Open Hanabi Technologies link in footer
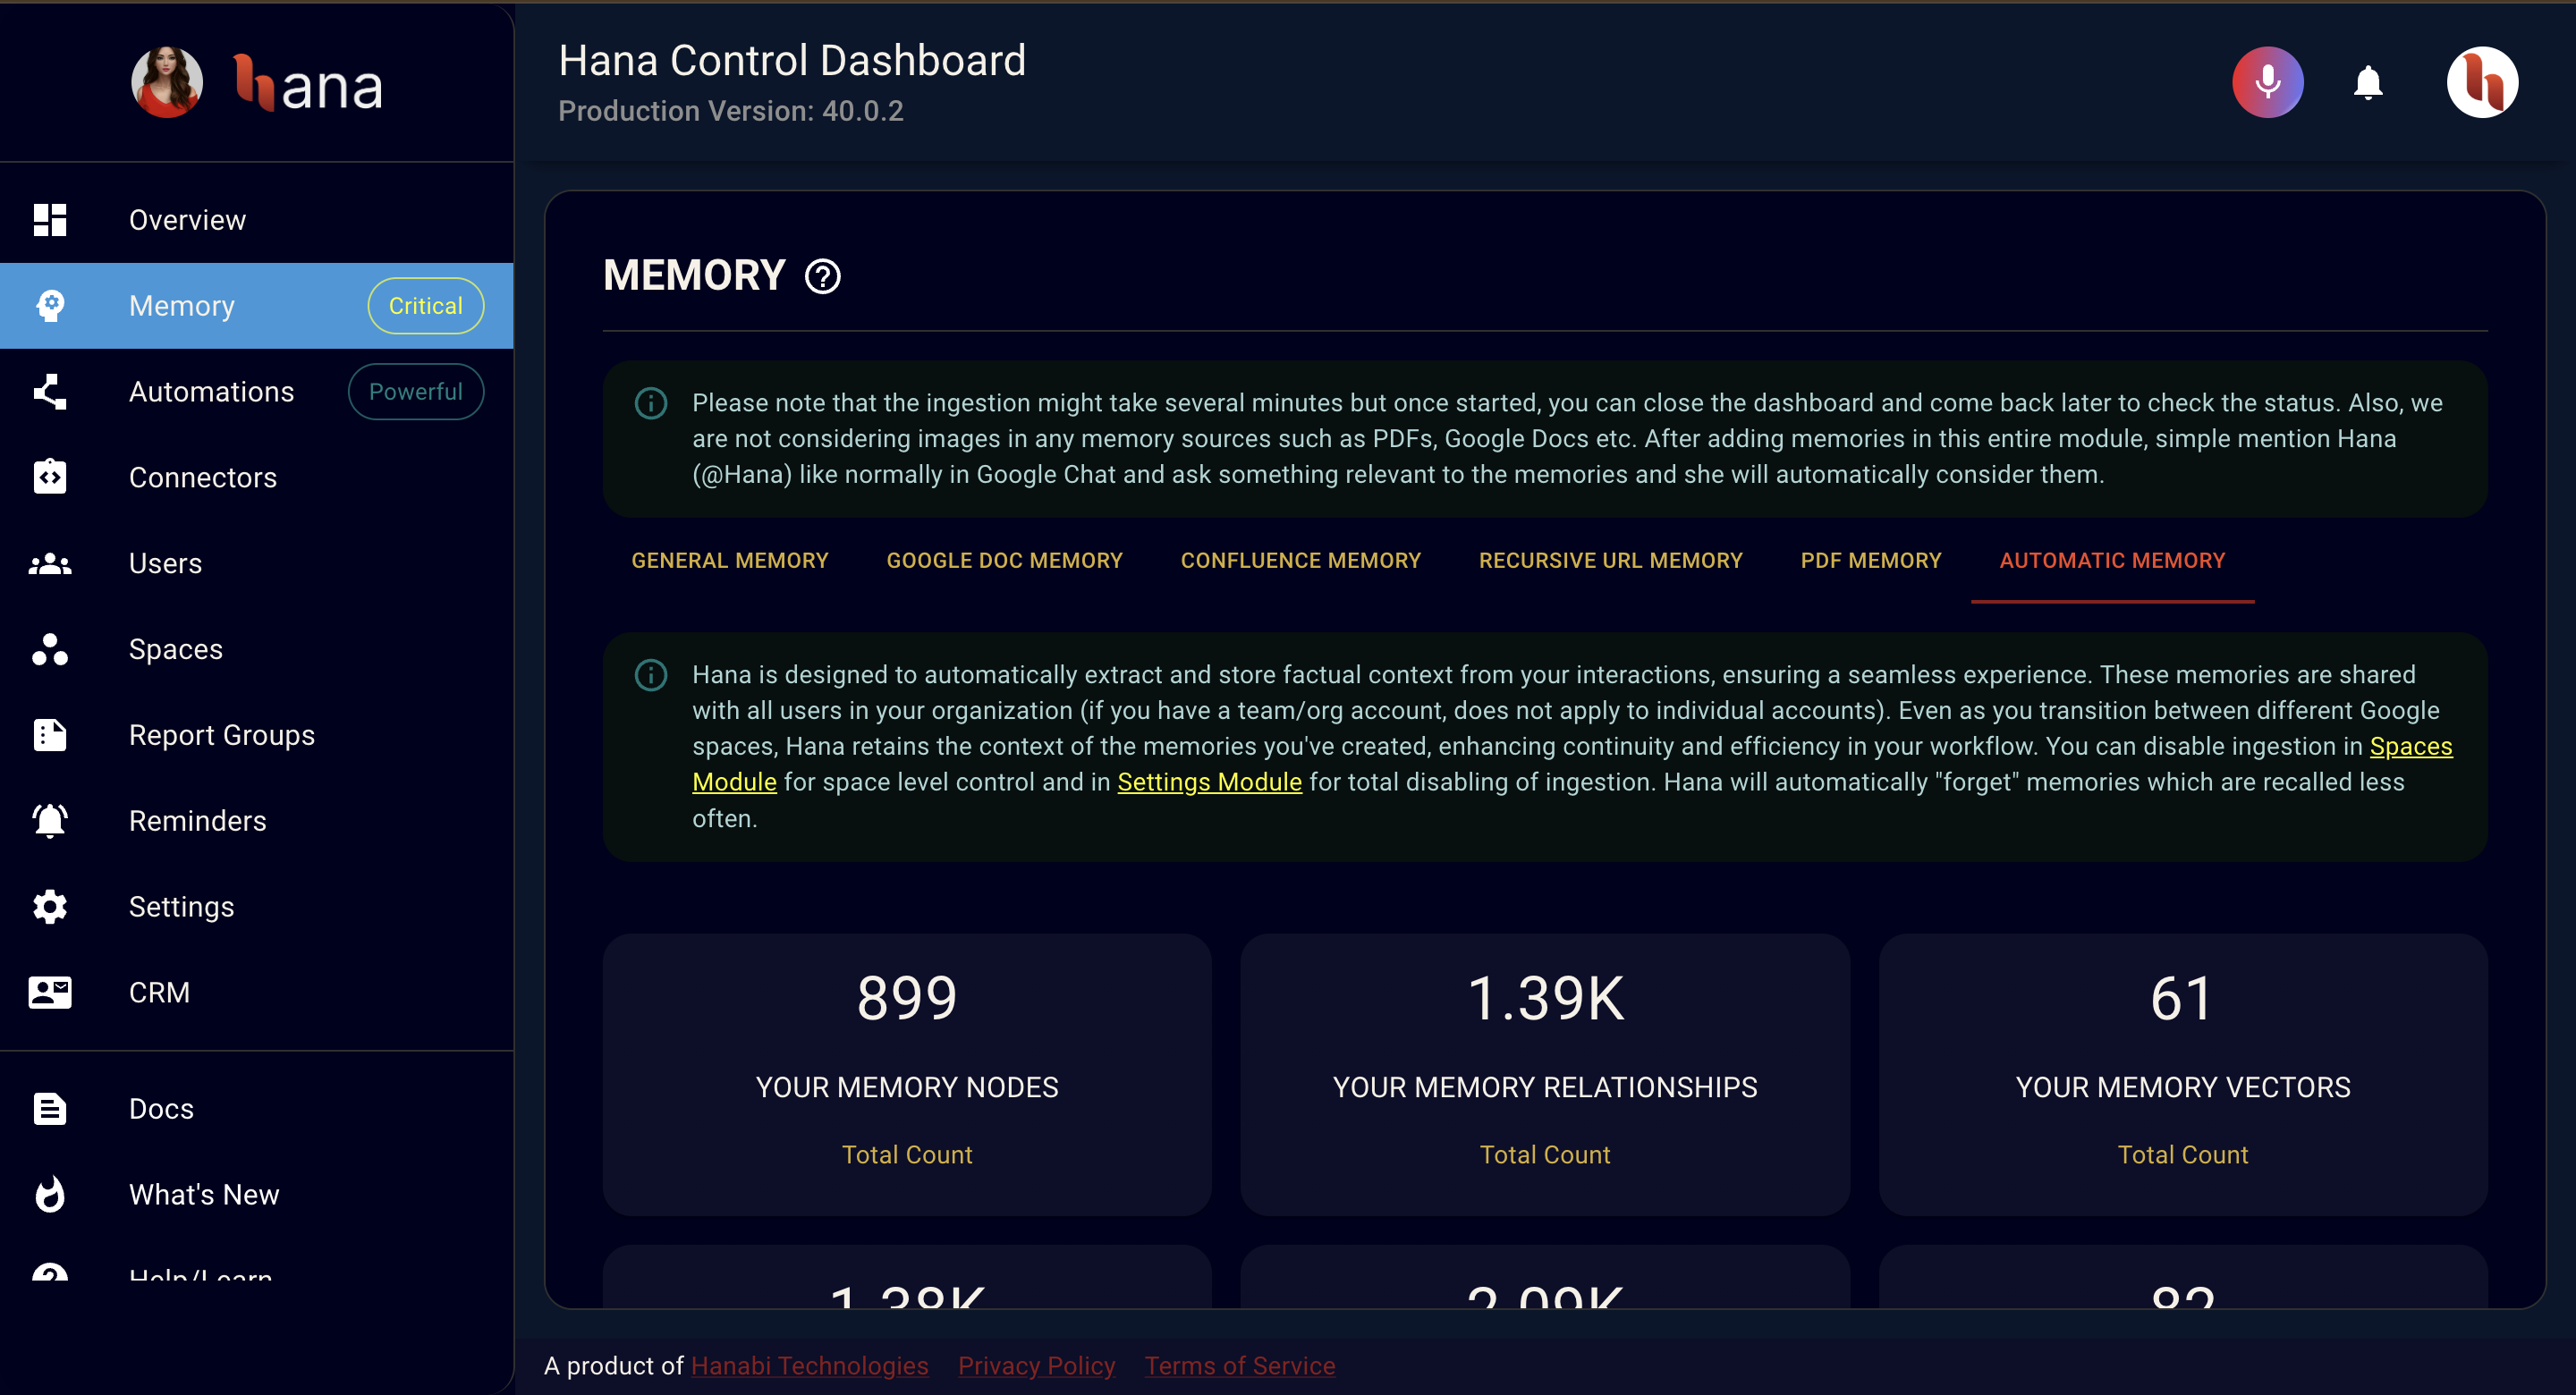The image size is (2576, 1395). pyautogui.click(x=809, y=1366)
